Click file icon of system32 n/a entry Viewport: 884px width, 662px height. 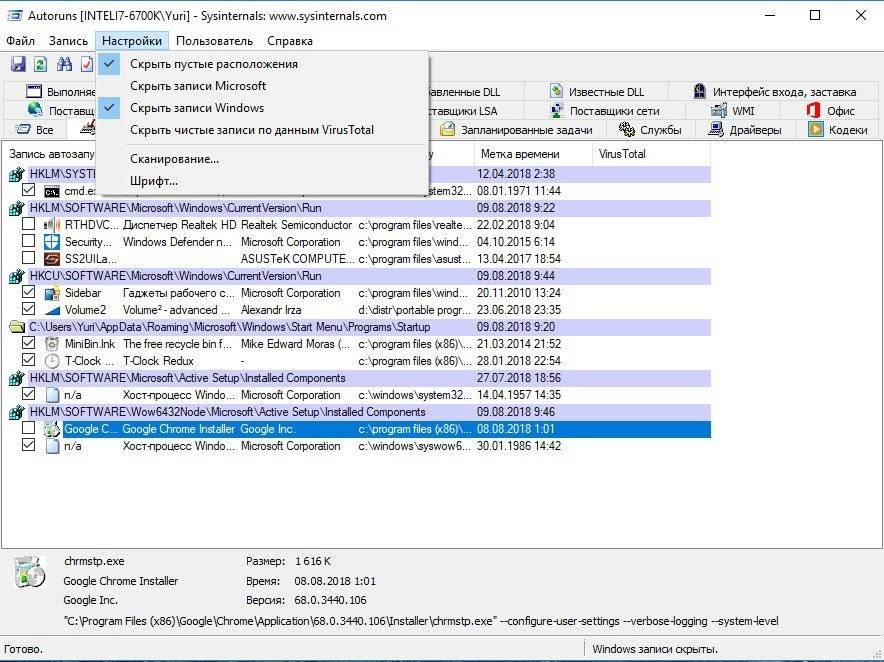point(52,395)
